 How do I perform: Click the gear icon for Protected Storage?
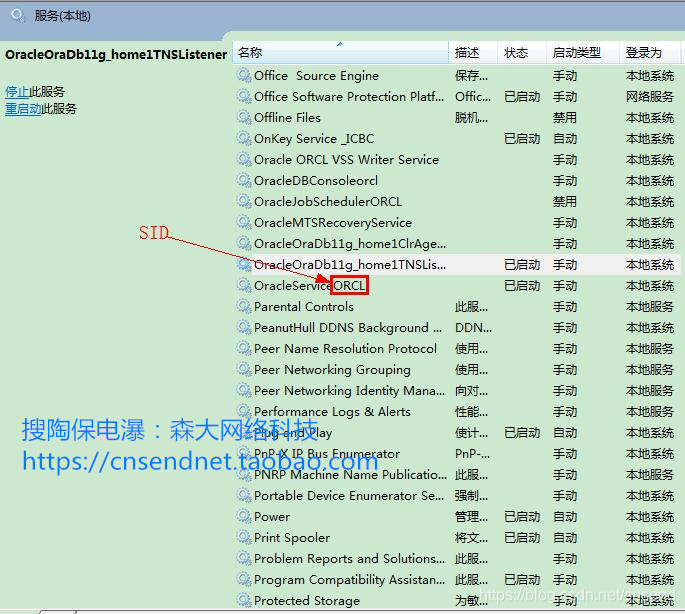243,600
